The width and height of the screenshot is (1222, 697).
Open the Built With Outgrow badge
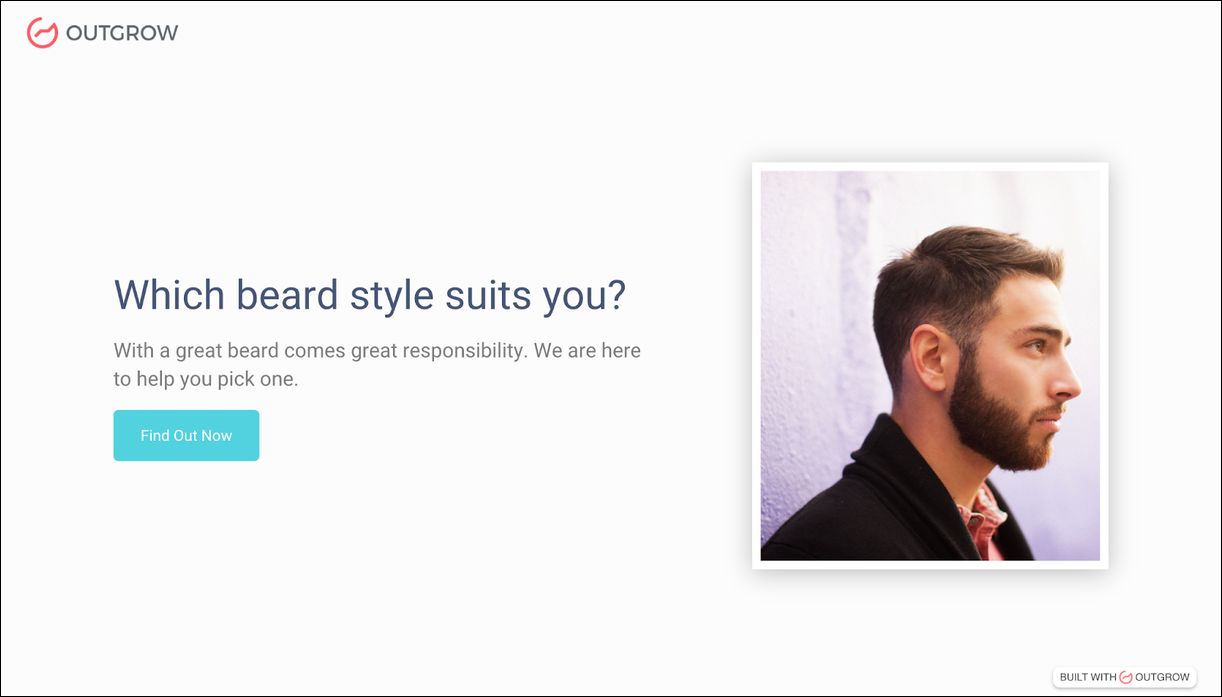[x=1125, y=677]
